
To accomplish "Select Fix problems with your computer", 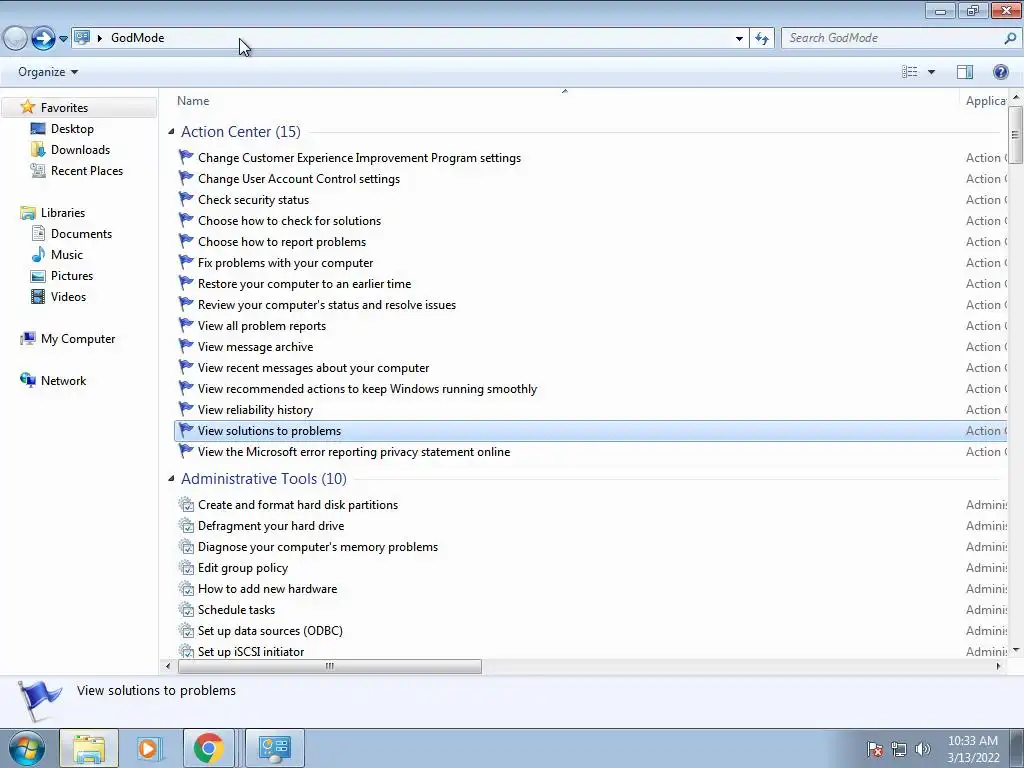I will pyautogui.click(x=285, y=263).
